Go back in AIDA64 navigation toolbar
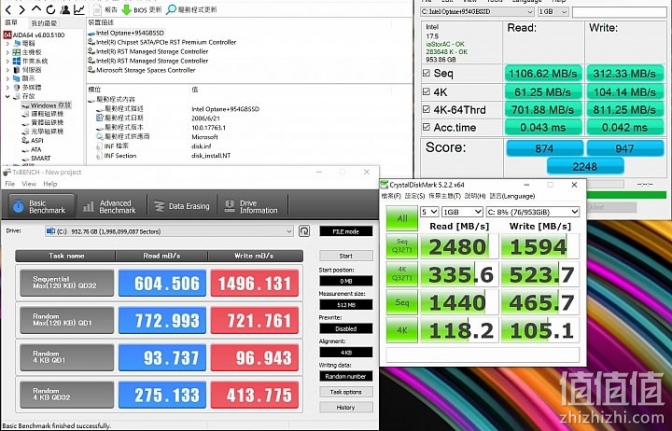 click(x=8, y=9)
